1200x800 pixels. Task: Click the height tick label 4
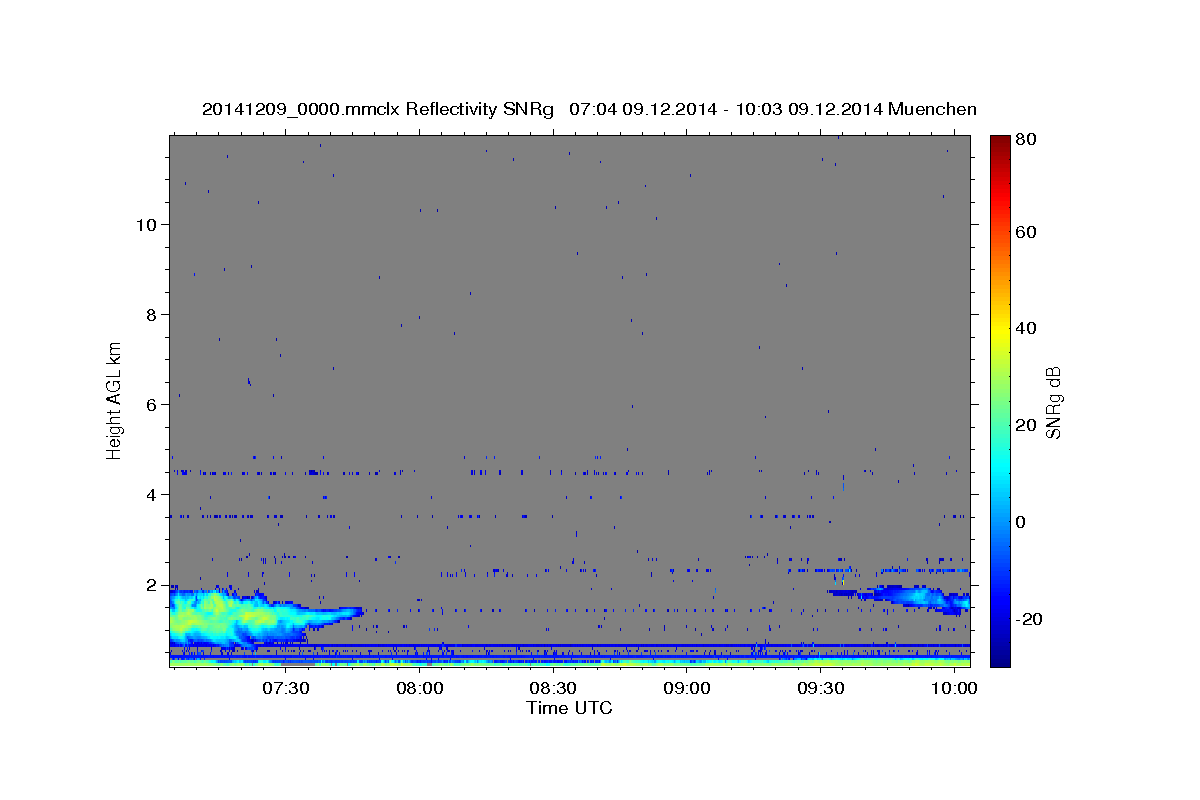click(x=152, y=494)
